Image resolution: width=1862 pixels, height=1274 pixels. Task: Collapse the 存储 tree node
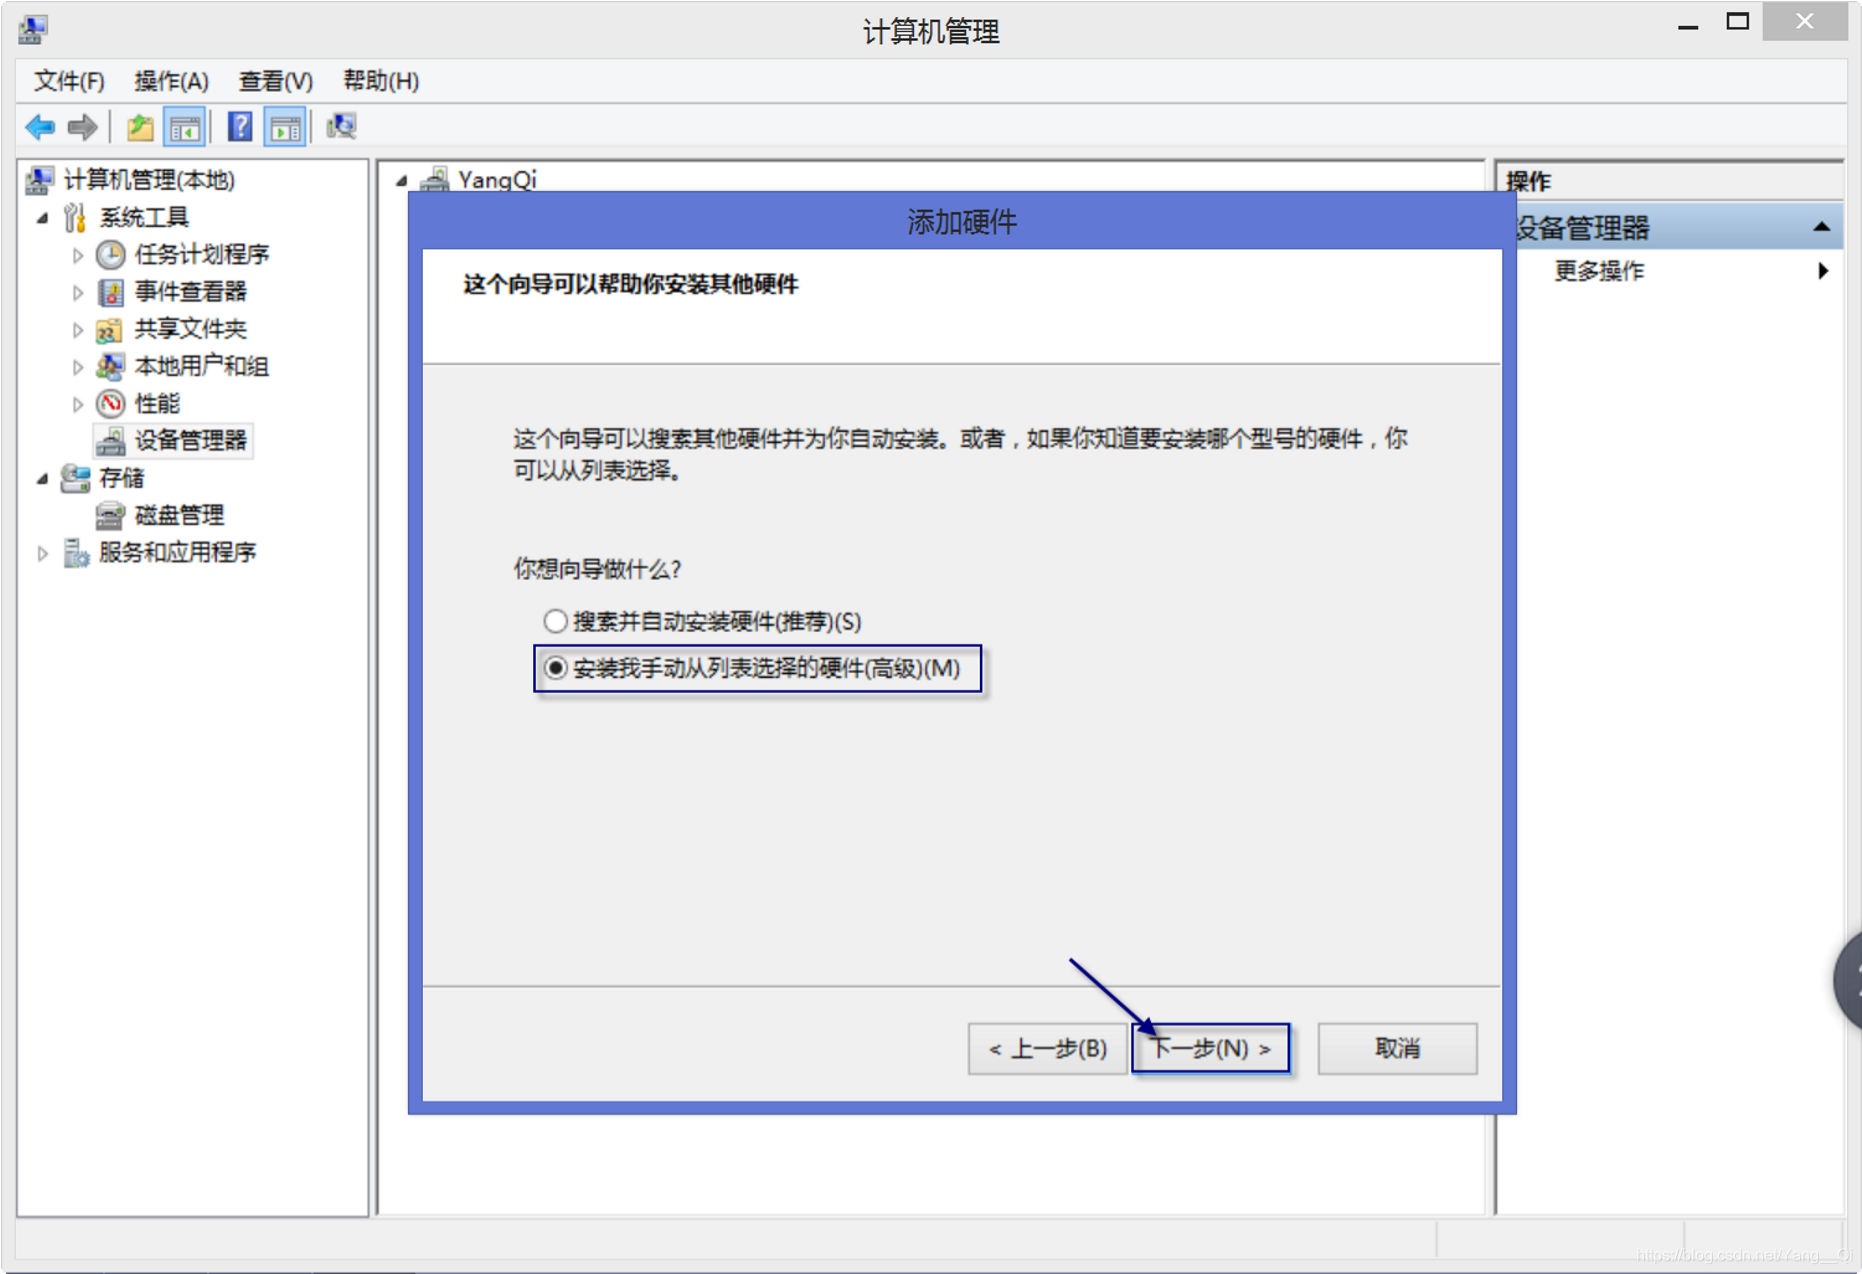coord(43,479)
